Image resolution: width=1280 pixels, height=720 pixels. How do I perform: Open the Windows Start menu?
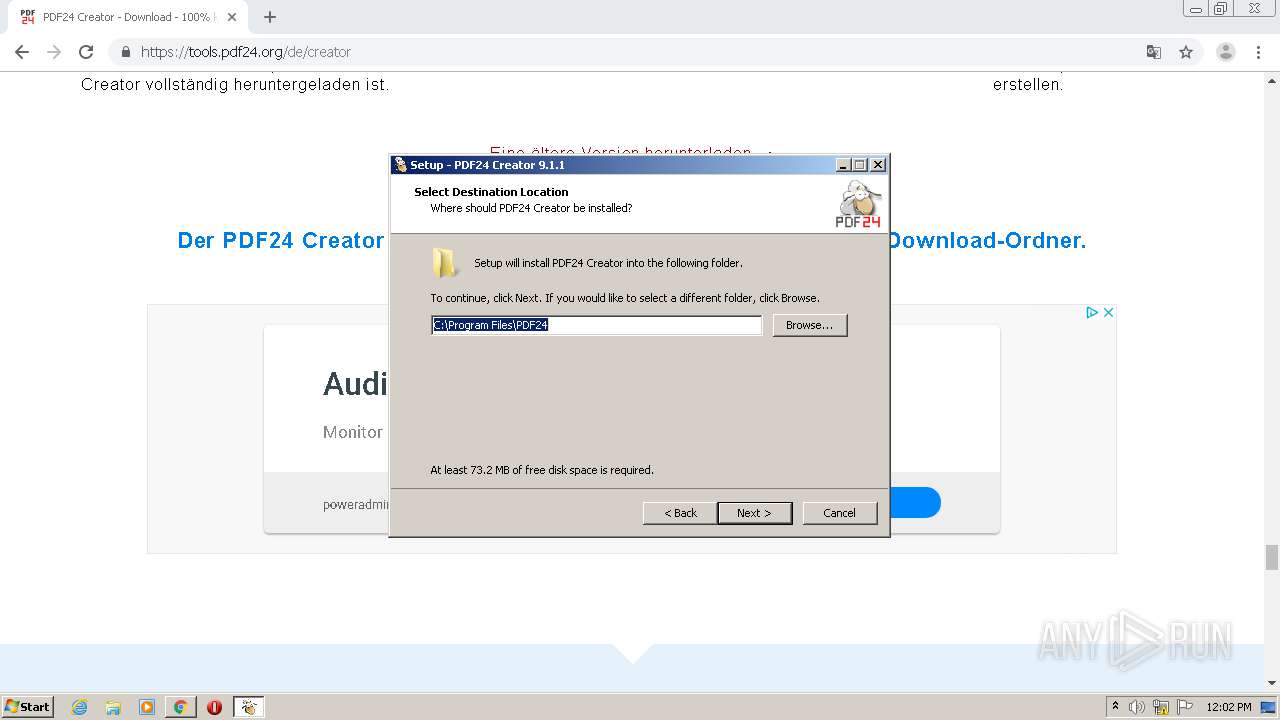(x=27, y=706)
